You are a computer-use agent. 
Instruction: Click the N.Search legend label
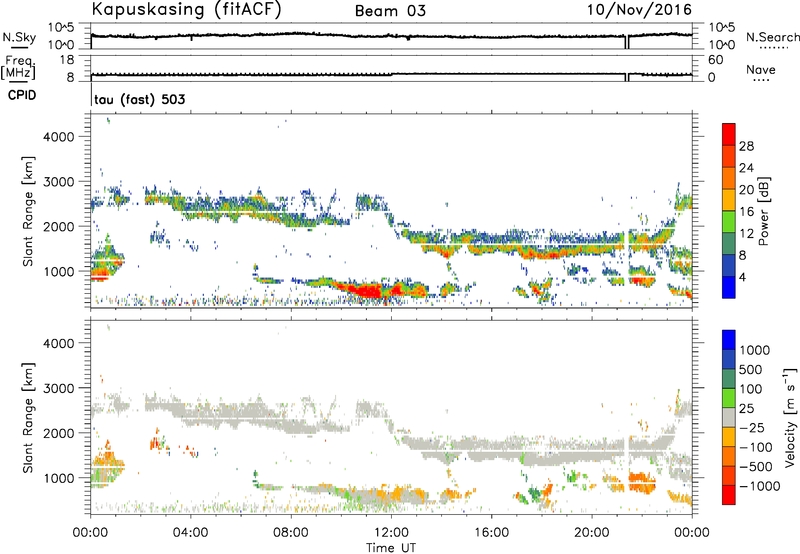coord(772,37)
